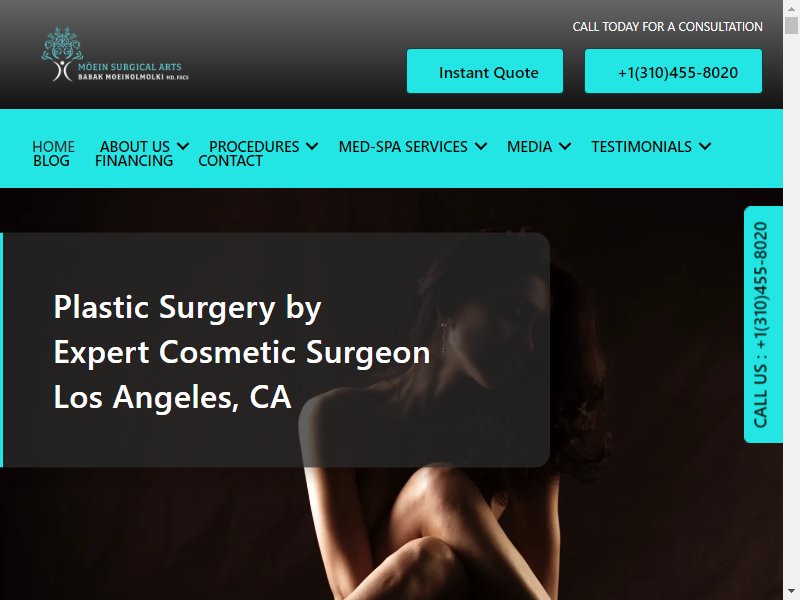
Task: Click the scrollbar down arrow
Action: pyautogui.click(x=791, y=592)
